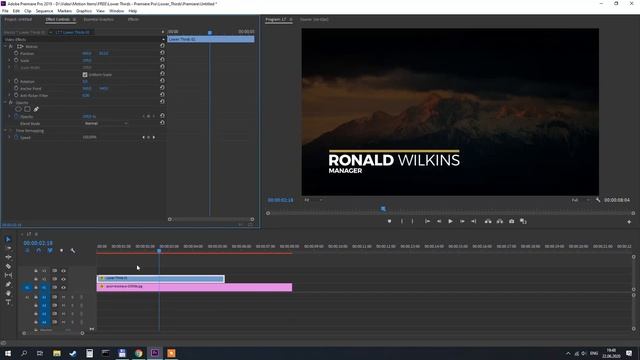The width and height of the screenshot is (640, 360).
Task: Switch to Effects tab
Action: coord(133,19)
